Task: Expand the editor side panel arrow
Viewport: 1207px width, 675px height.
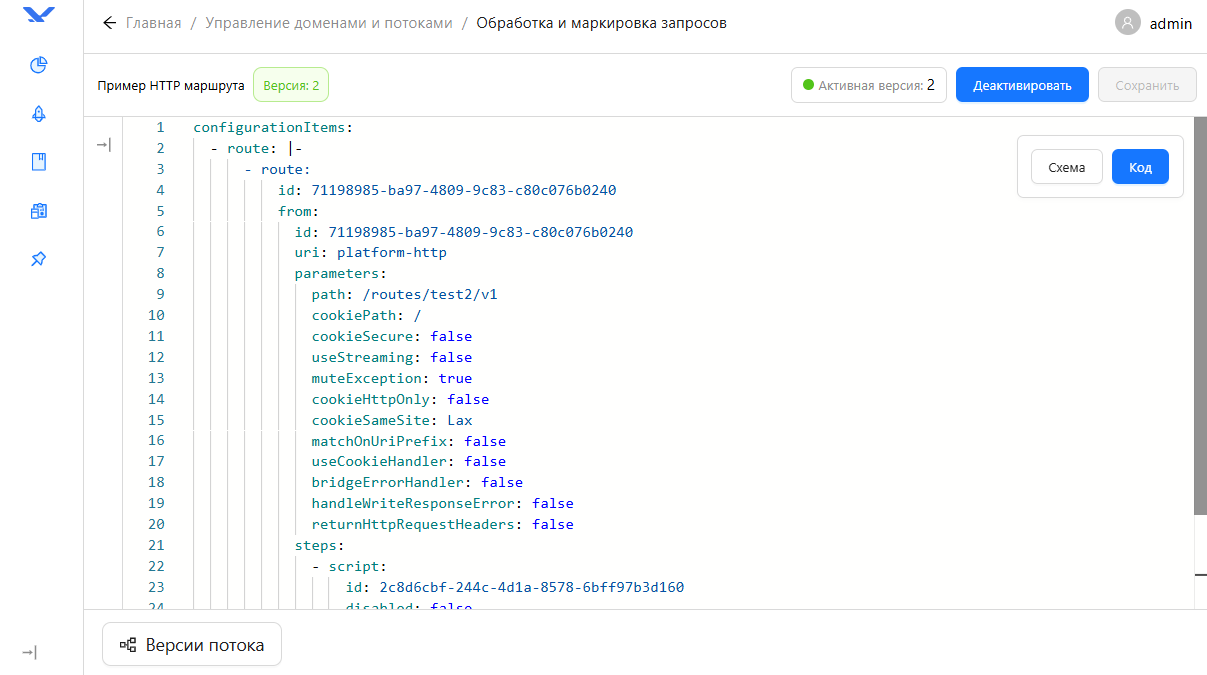Action: tap(103, 146)
